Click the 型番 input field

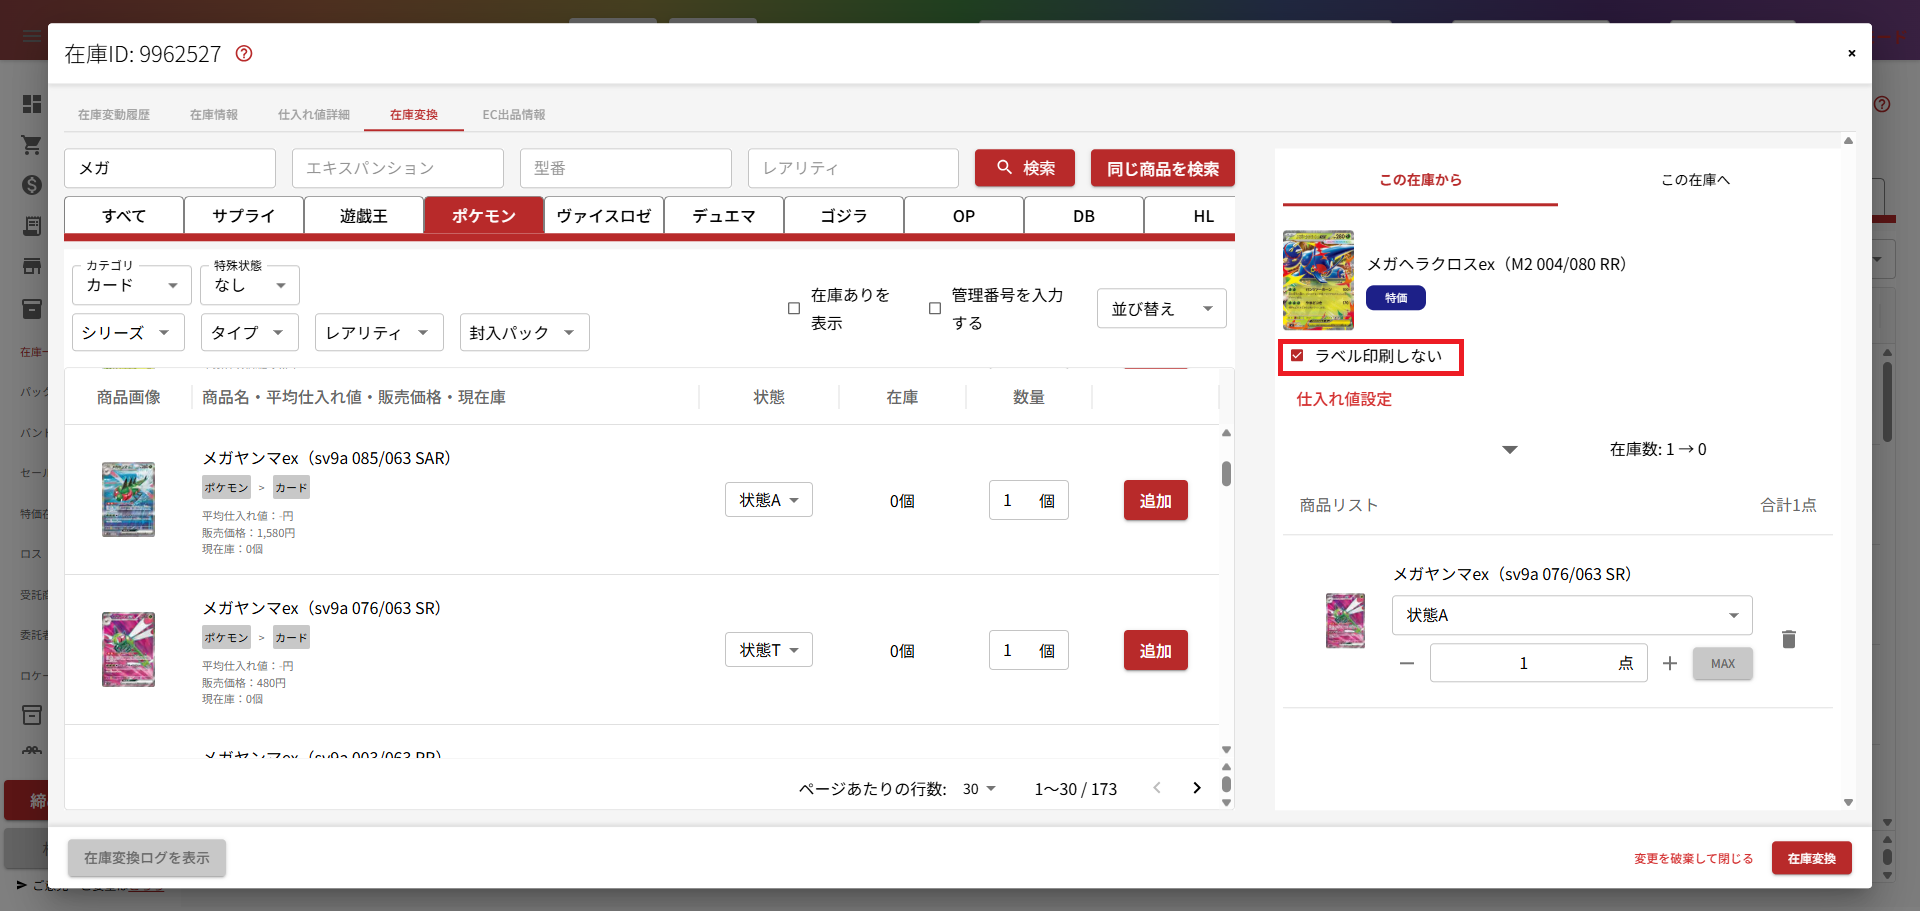(625, 168)
